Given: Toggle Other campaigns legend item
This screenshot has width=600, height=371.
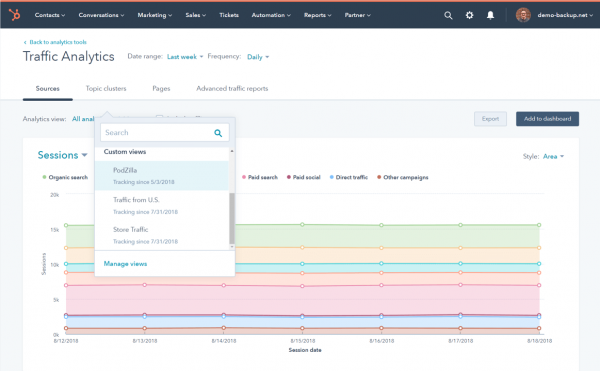Looking at the screenshot, I should (403, 177).
